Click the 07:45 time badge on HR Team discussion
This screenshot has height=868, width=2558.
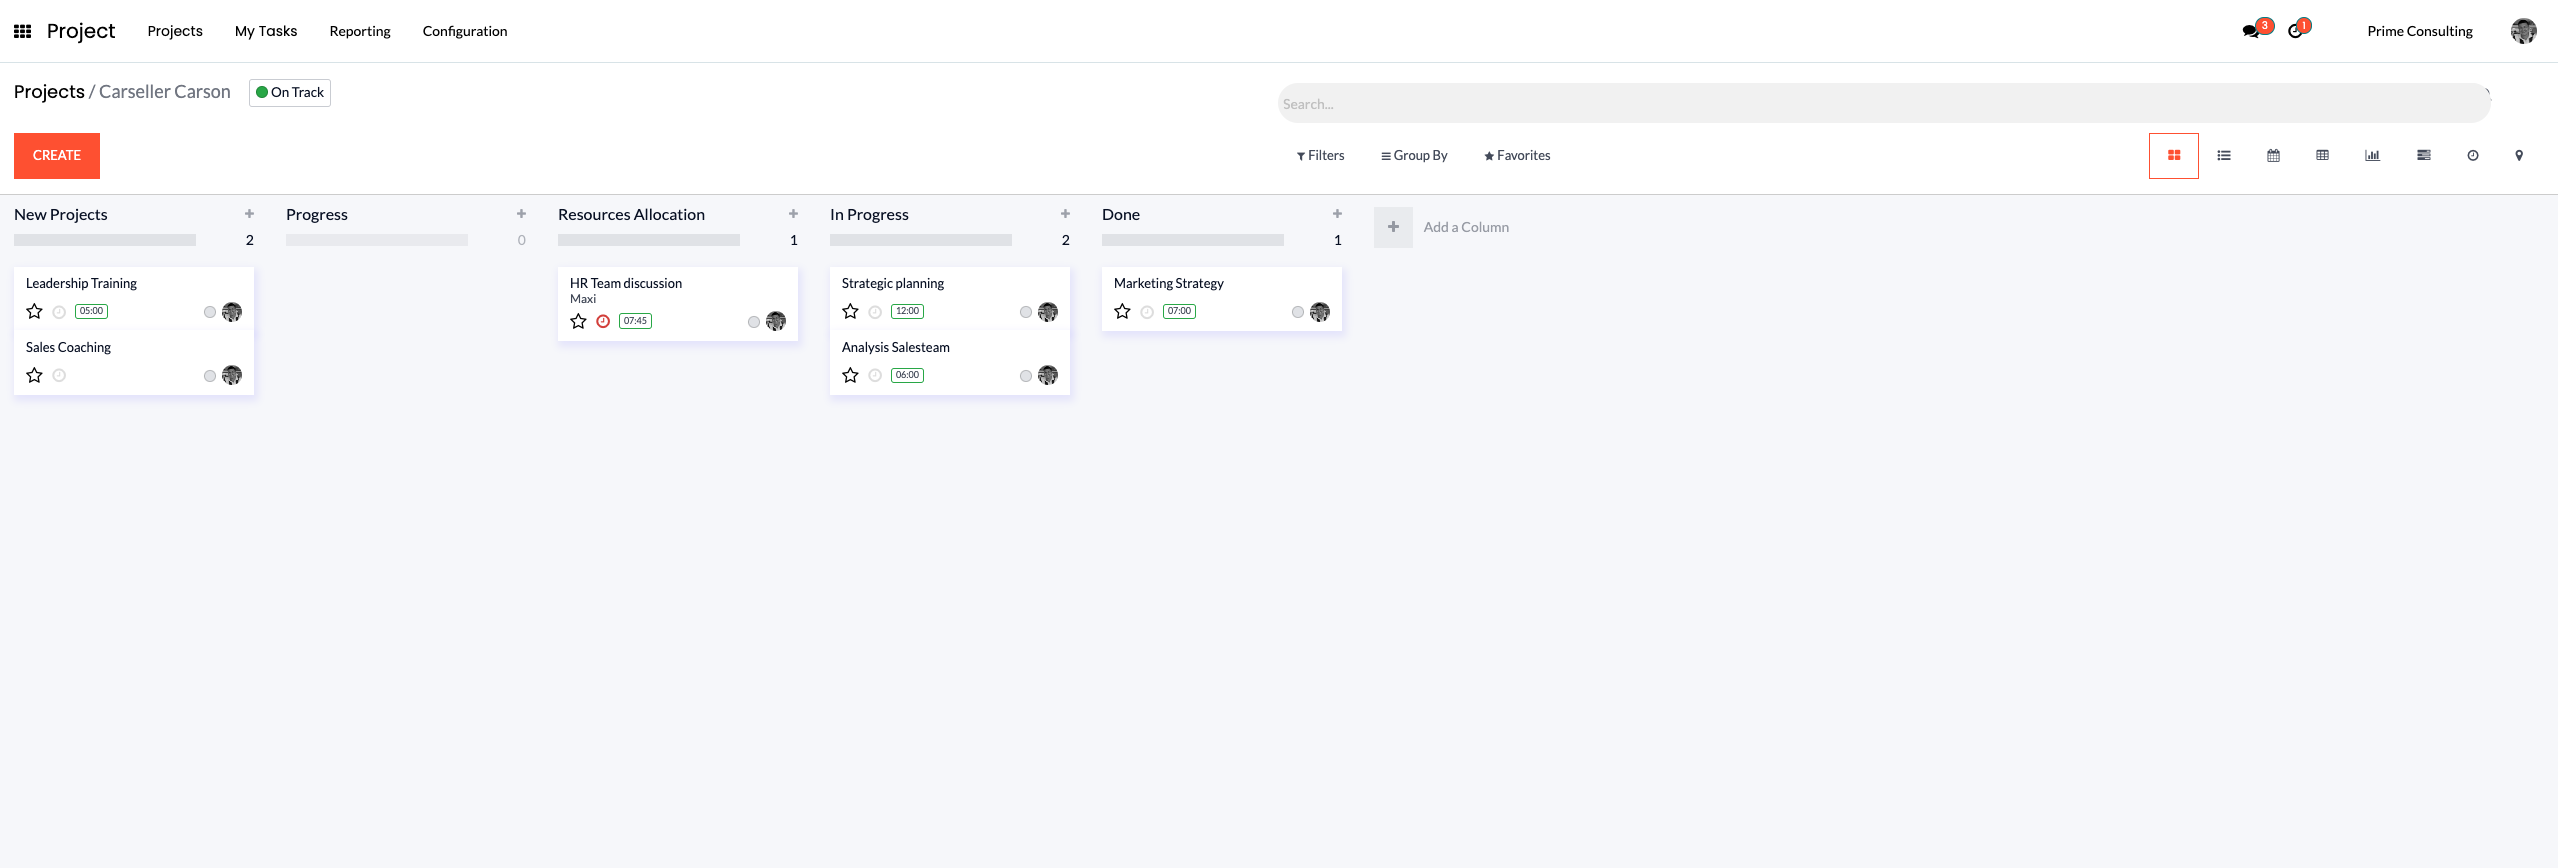click(635, 322)
